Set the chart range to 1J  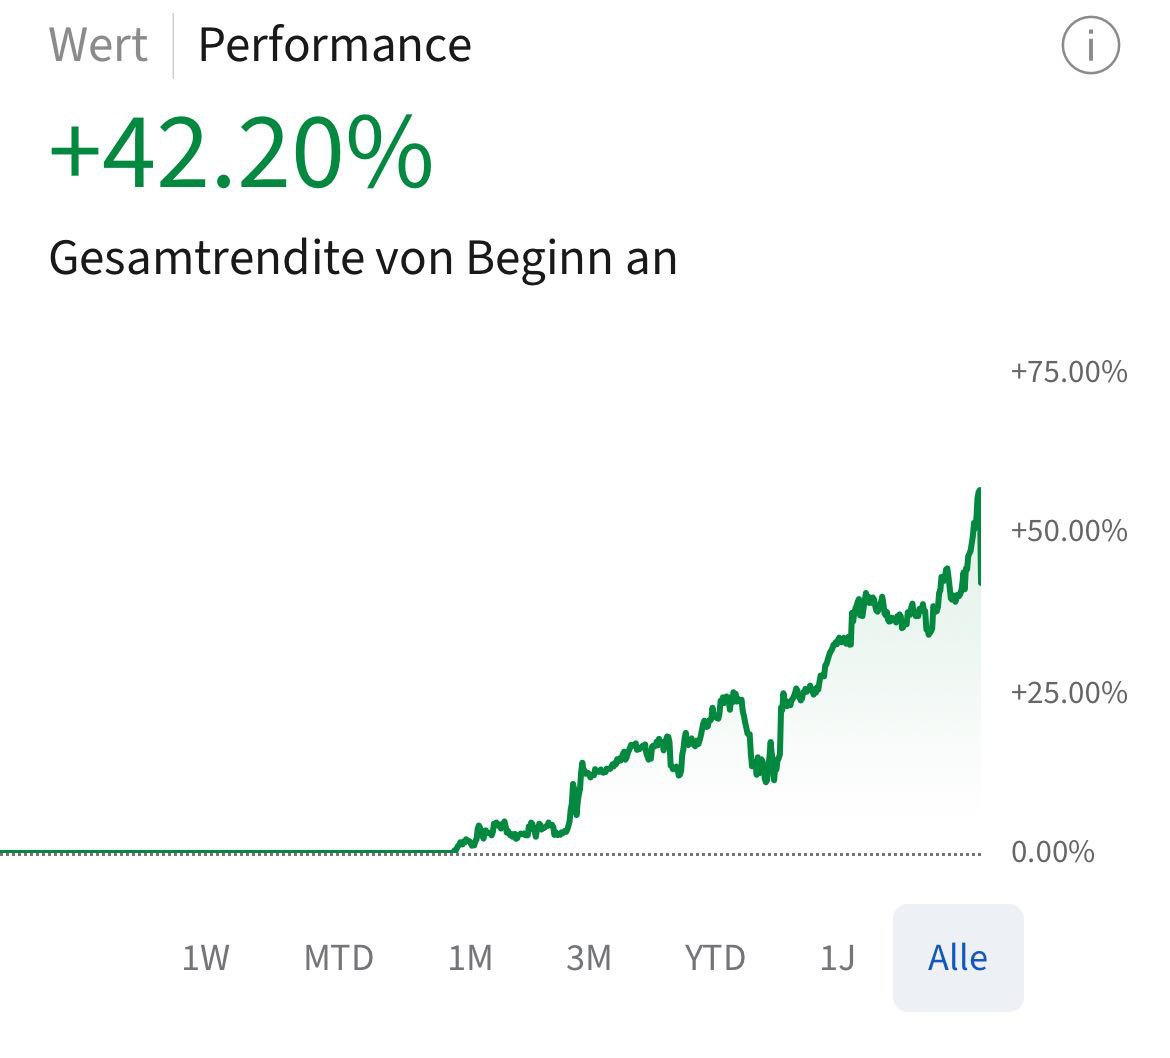837,958
